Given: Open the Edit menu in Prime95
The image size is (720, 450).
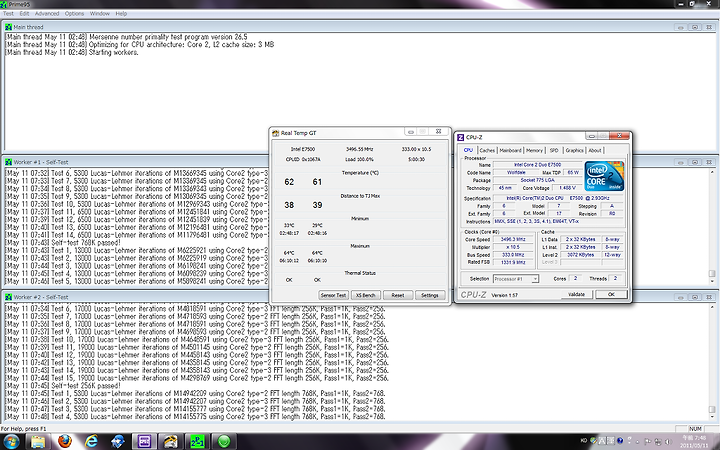Looking at the screenshot, I should (24, 14).
